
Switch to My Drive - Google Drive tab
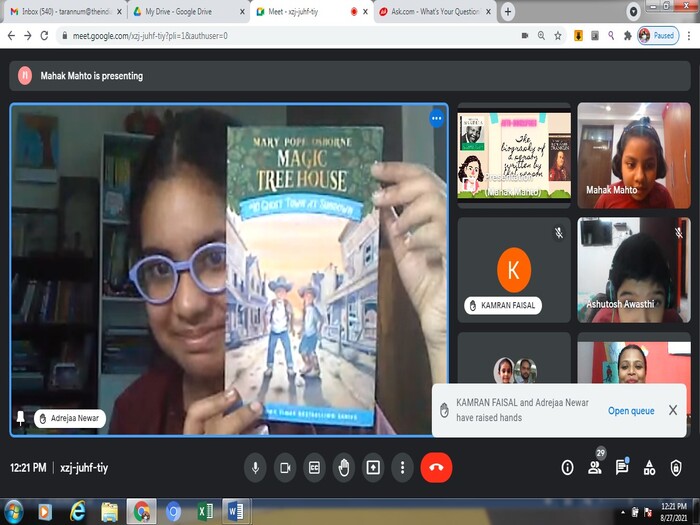pos(188,12)
